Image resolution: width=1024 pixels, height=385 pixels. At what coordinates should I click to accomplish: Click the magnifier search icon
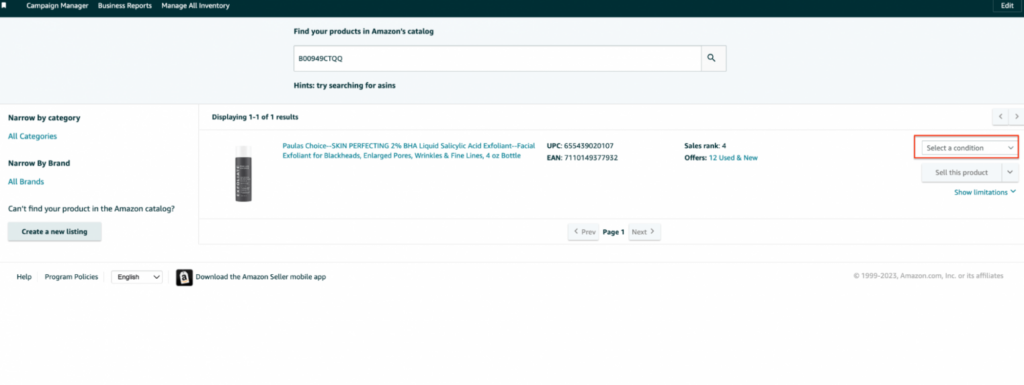[713, 58]
